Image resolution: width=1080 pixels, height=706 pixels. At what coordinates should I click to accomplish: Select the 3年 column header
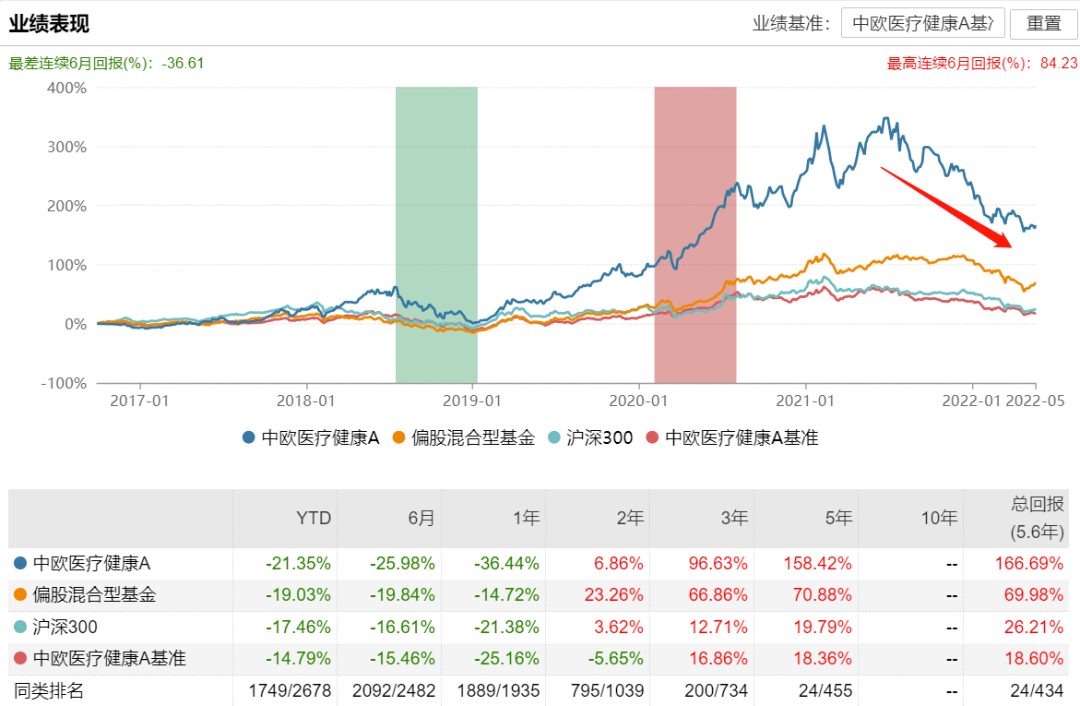click(x=733, y=518)
